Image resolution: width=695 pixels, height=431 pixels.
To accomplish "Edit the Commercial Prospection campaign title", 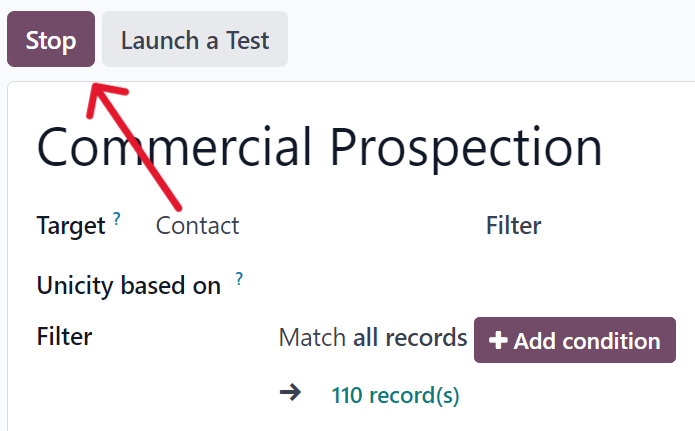I will 320,148.
